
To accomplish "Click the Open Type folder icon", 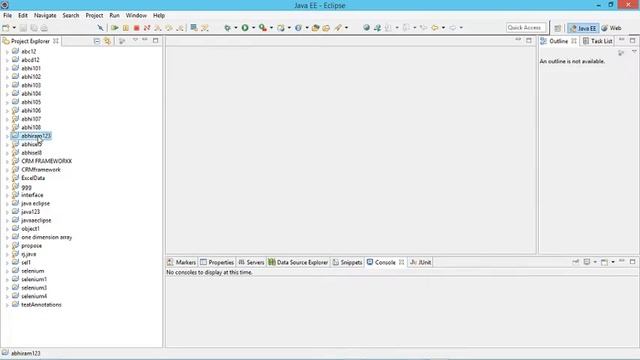I will coord(316,28).
